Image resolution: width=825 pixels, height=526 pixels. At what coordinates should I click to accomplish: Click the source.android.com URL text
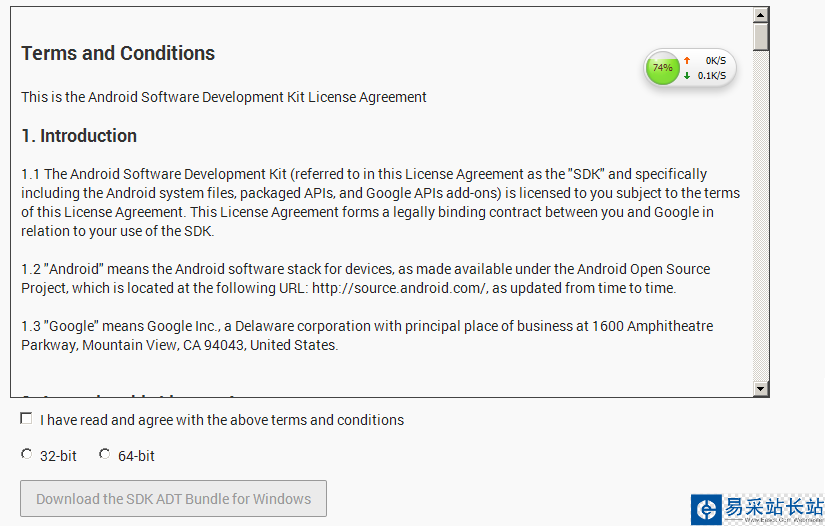(x=398, y=288)
